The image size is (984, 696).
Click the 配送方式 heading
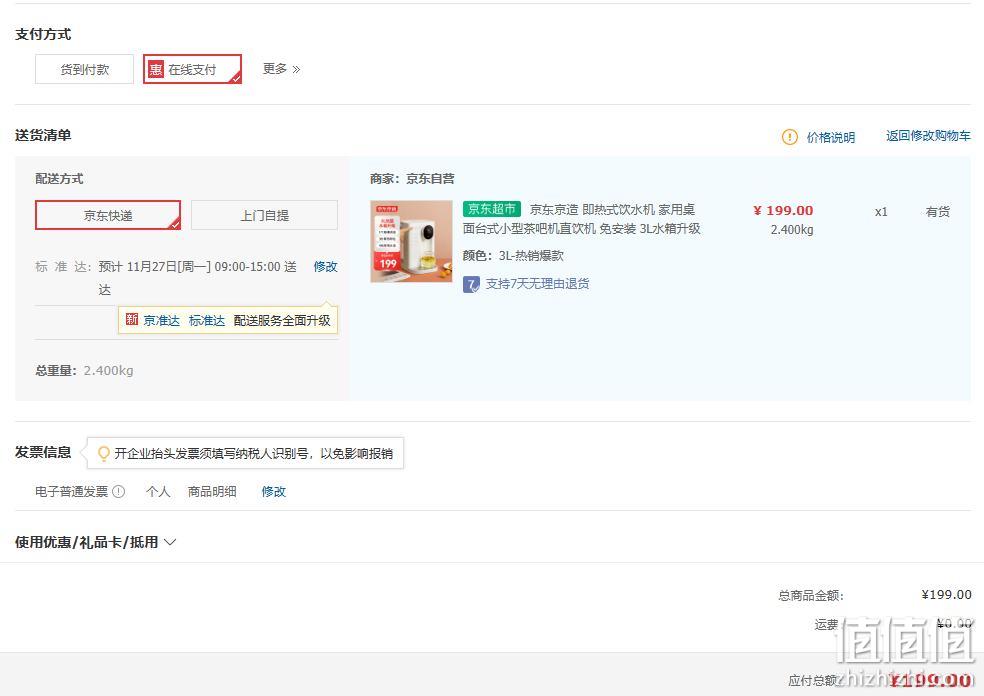coord(59,179)
